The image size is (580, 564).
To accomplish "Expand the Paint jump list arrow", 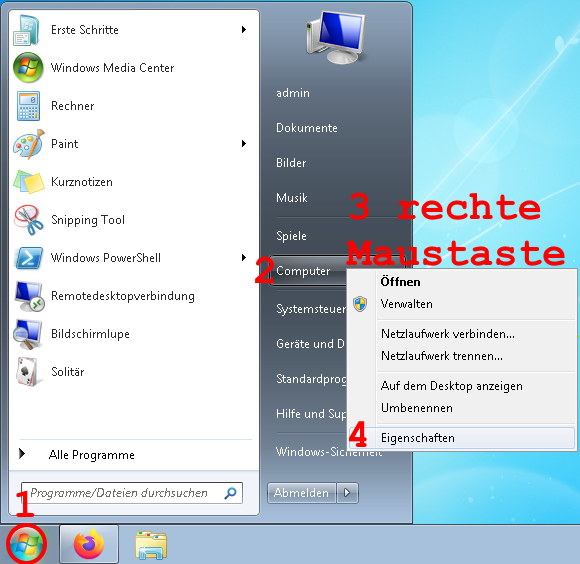I will (244, 143).
